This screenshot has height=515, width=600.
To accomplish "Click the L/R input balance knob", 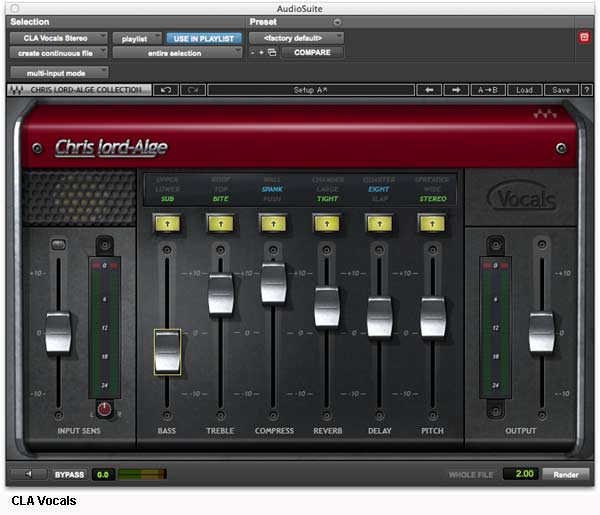I will click(x=104, y=409).
